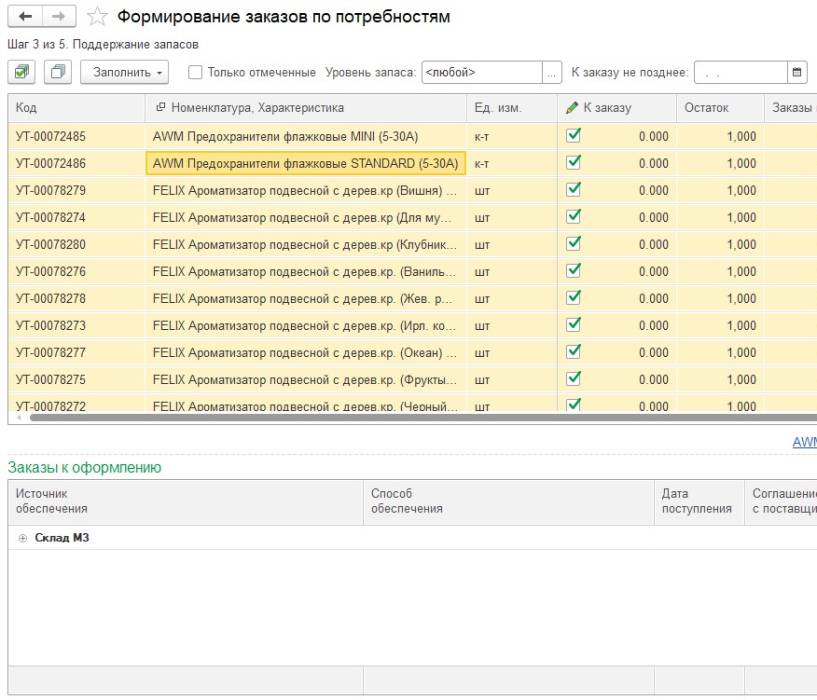This screenshot has height=700, width=817.
Task: Click the back navigation arrow
Action: [x=22, y=17]
